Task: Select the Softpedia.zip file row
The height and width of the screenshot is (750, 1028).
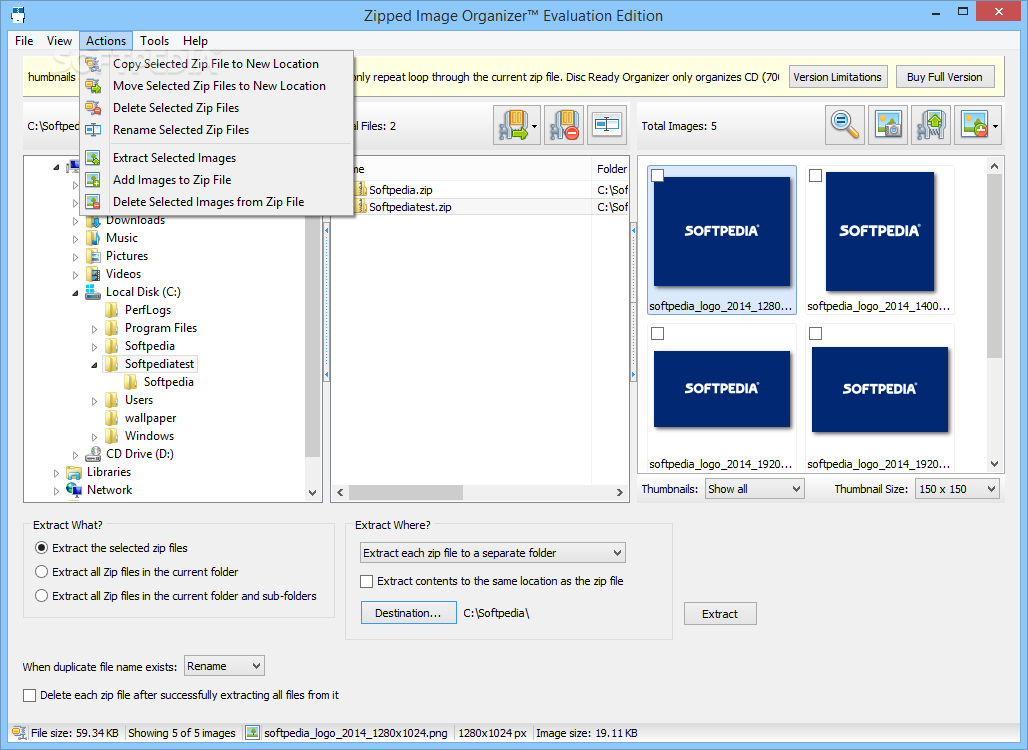Action: [x=479, y=190]
